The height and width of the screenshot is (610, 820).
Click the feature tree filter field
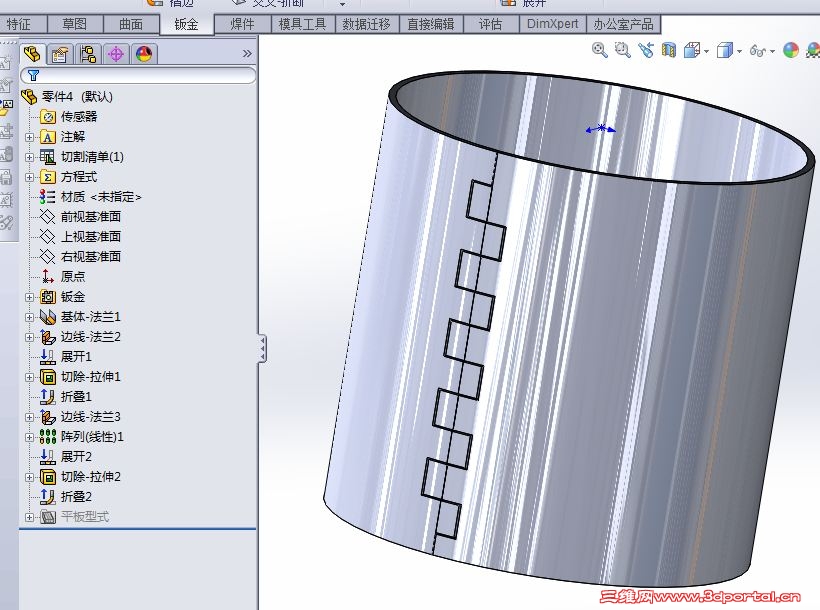coord(138,75)
